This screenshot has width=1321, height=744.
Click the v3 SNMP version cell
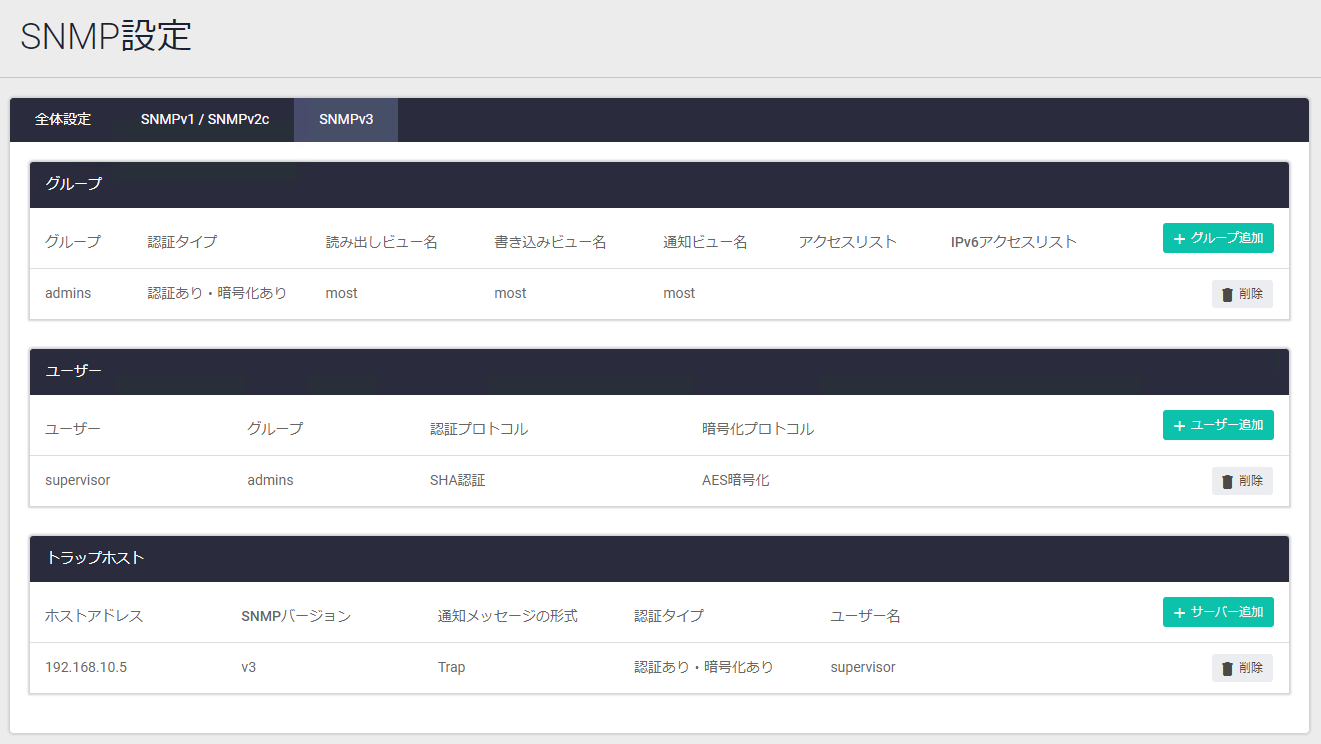click(249, 667)
